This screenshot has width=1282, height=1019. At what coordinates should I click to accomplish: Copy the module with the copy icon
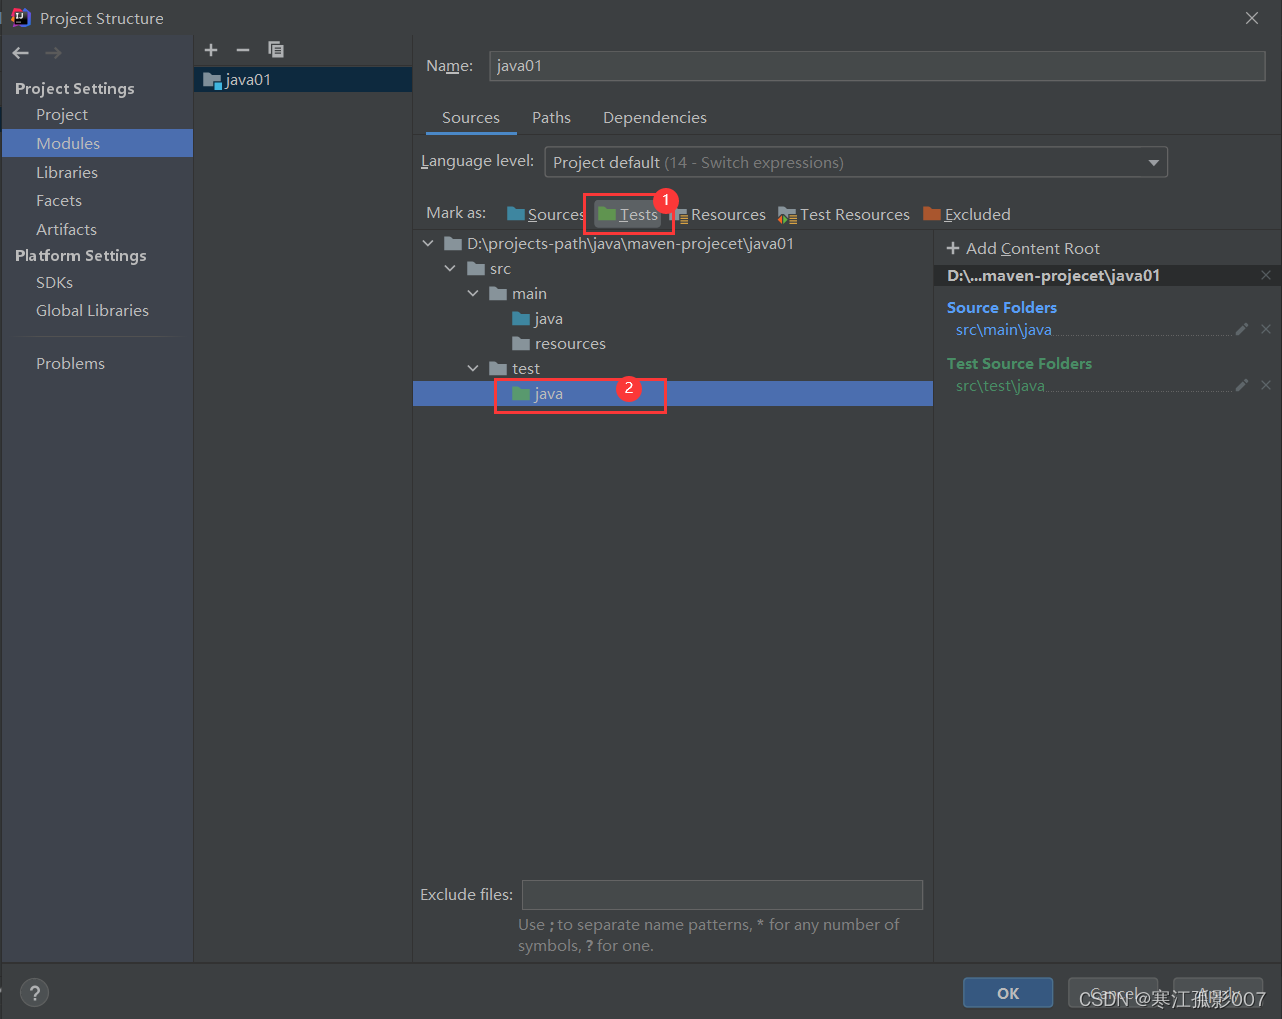point(276,50)
